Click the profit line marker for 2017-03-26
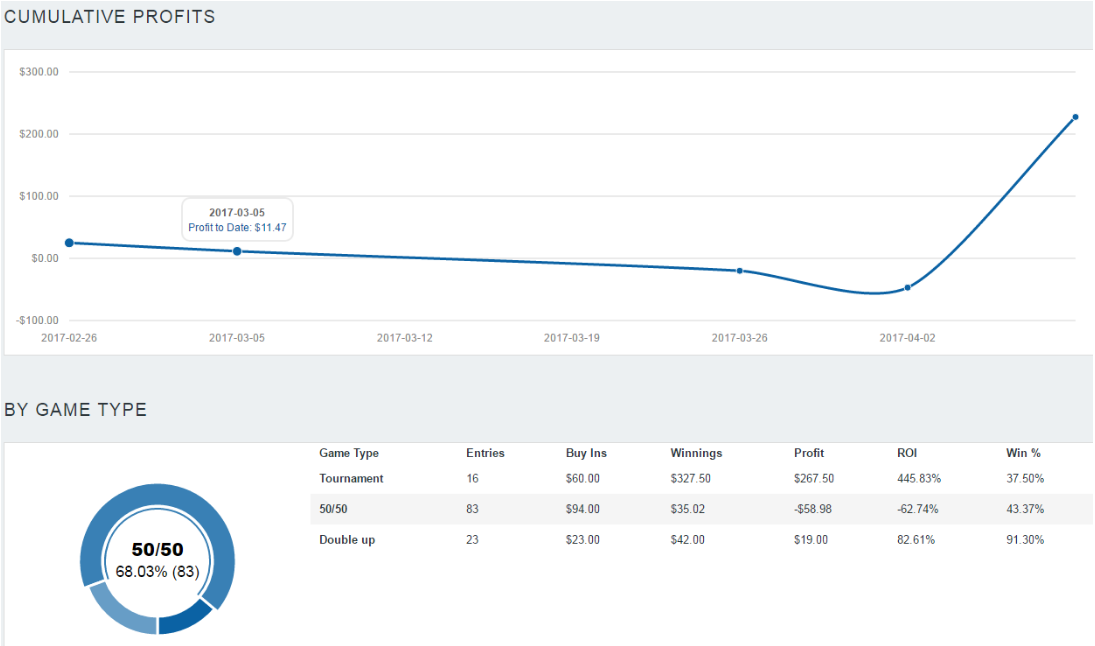The height and width of the screenshot is (646, 1095). pyautogui.click(x=740, y=271)
